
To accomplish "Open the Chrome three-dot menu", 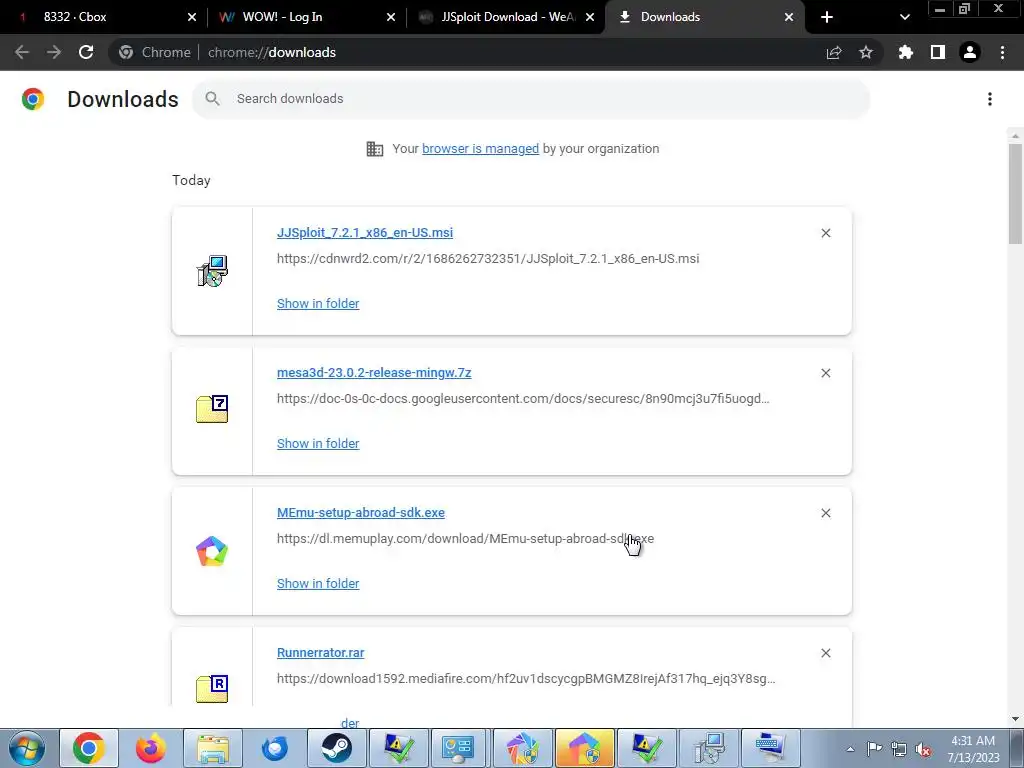I will click(x=1002, y=52).
